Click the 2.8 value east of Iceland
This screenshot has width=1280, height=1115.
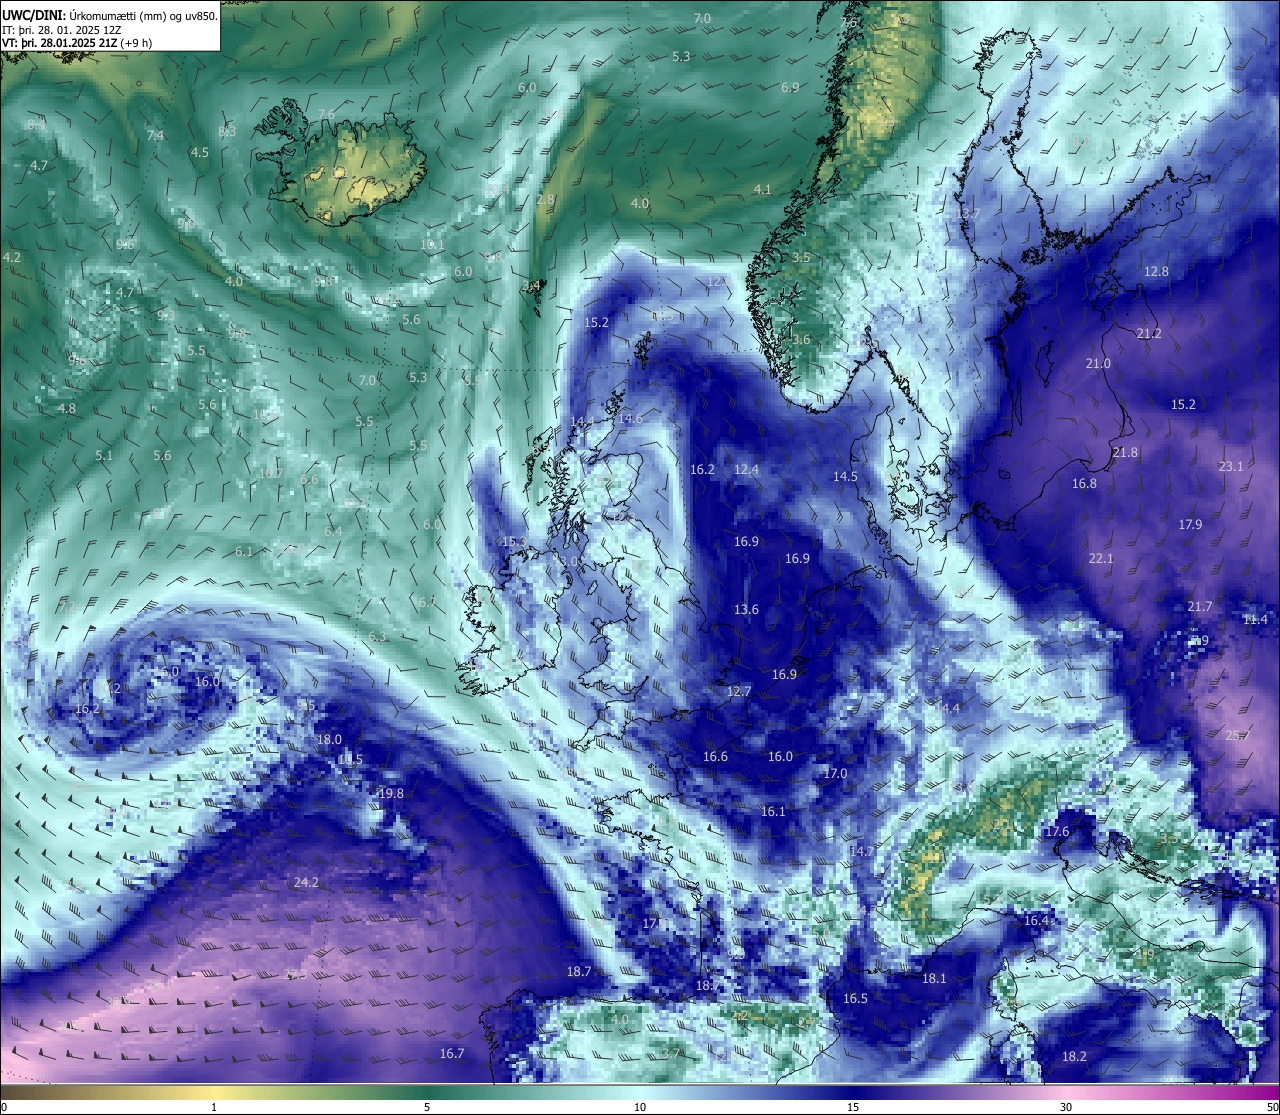click(x=545, y=200)
